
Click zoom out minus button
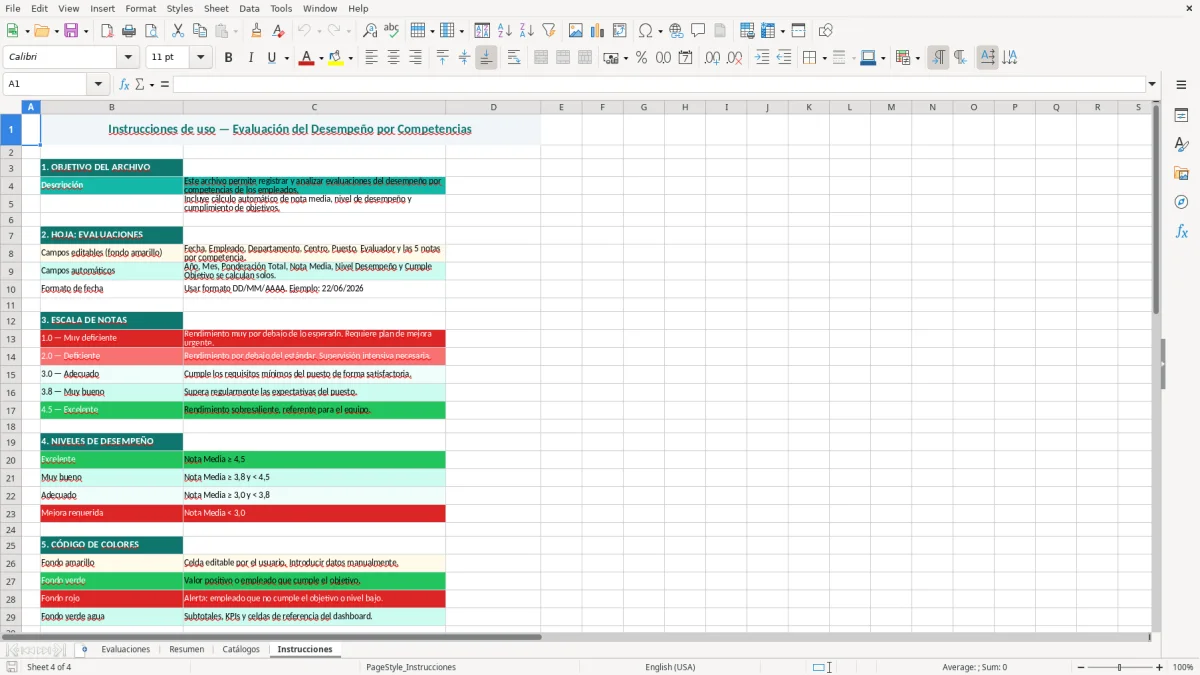point(1081,667)
